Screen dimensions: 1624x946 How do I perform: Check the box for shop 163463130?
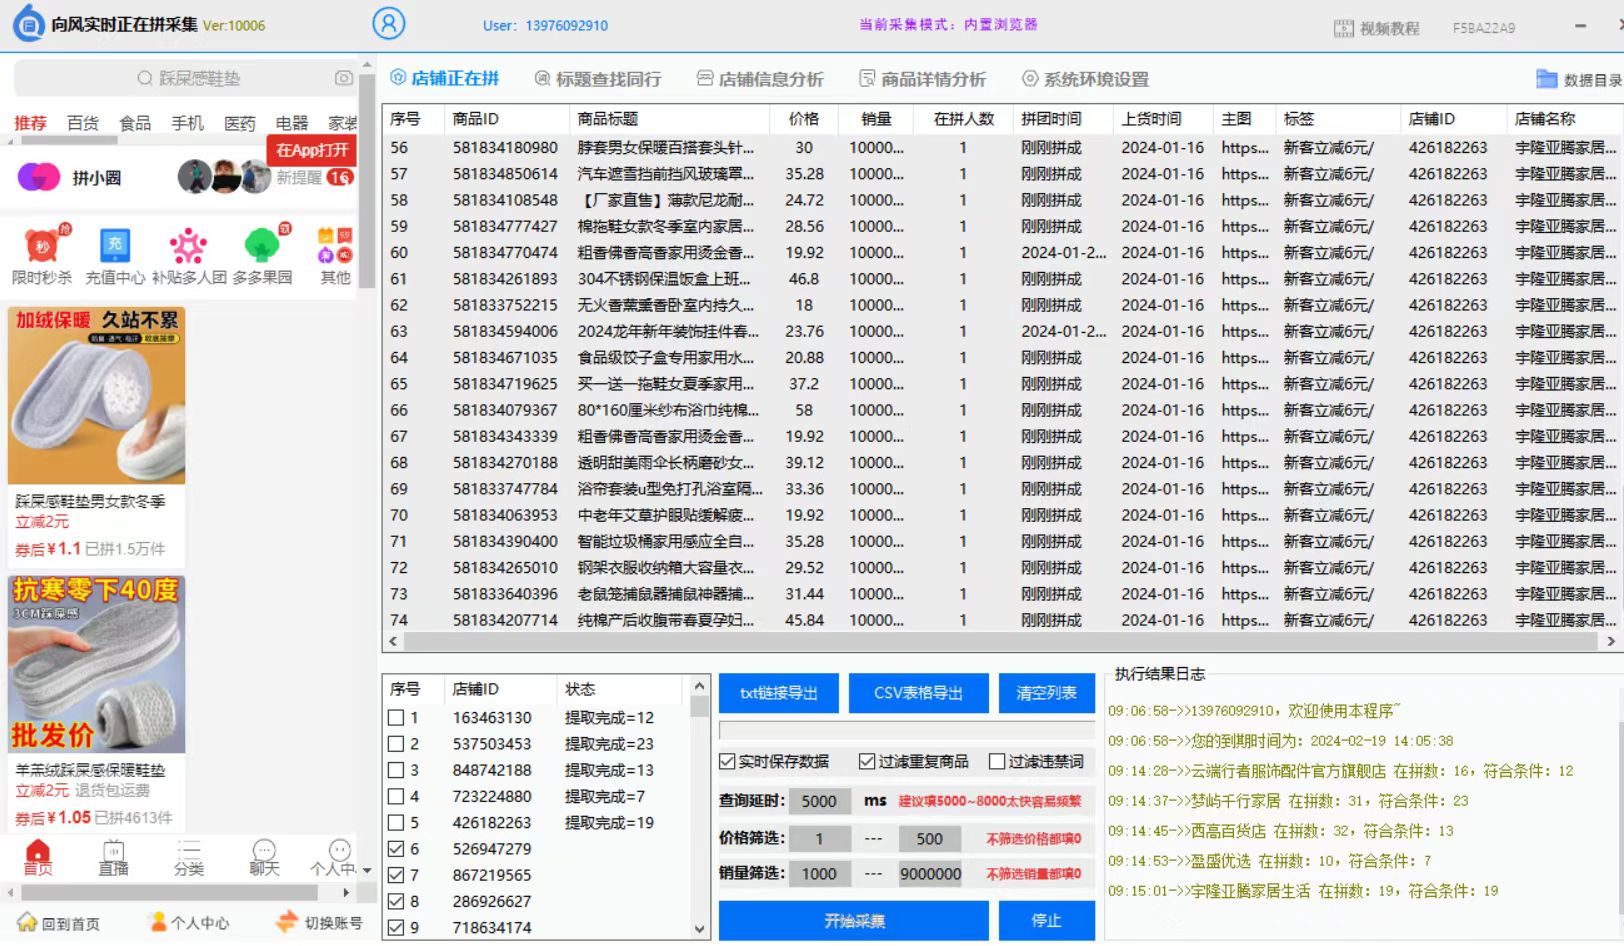(x=396, y=718)
